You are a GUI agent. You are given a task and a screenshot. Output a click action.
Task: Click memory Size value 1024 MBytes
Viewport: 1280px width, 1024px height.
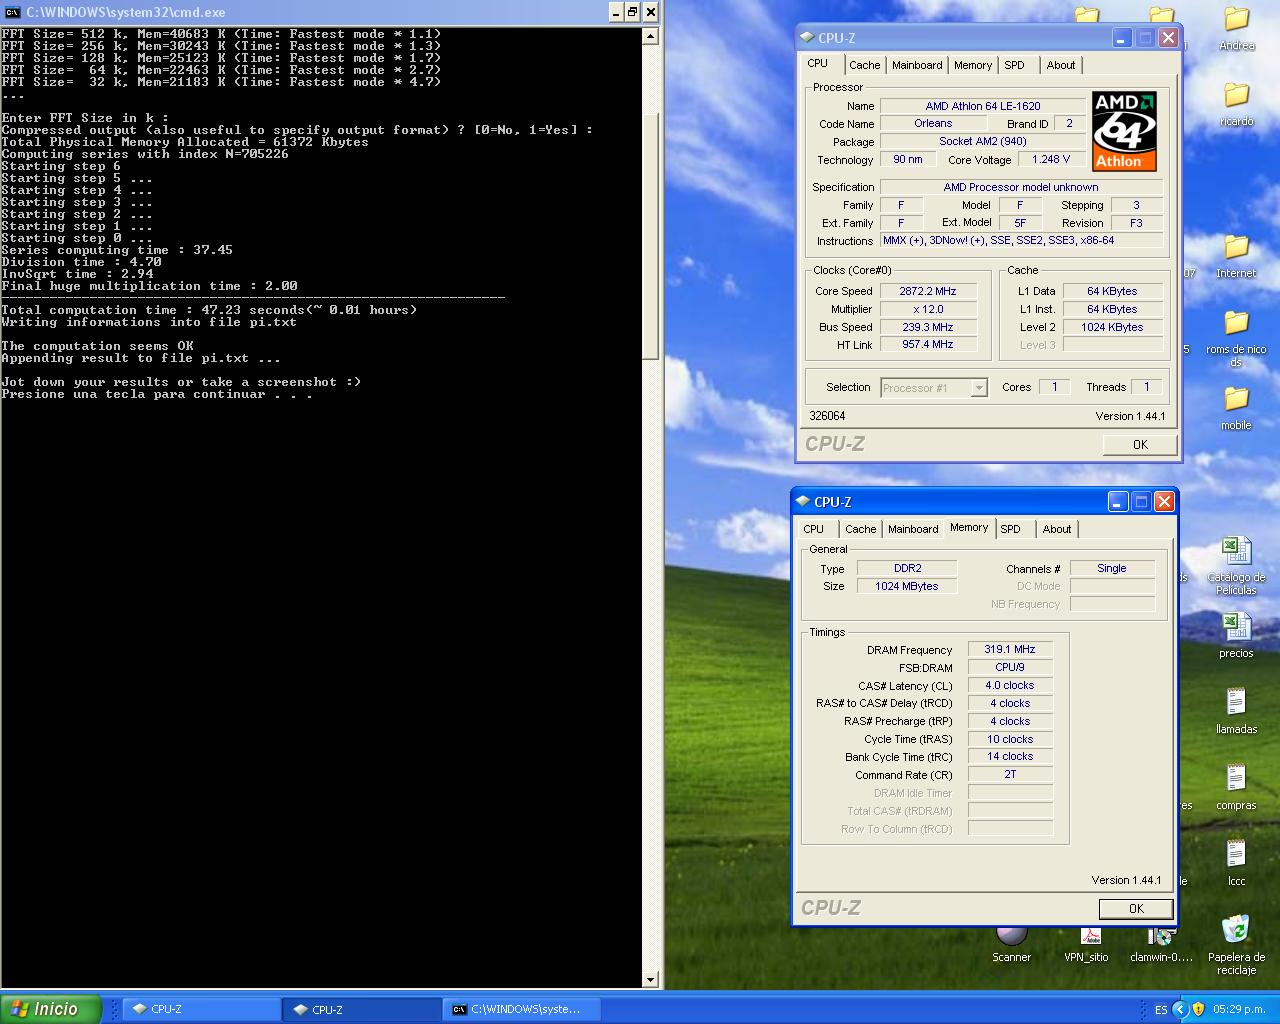907,586
